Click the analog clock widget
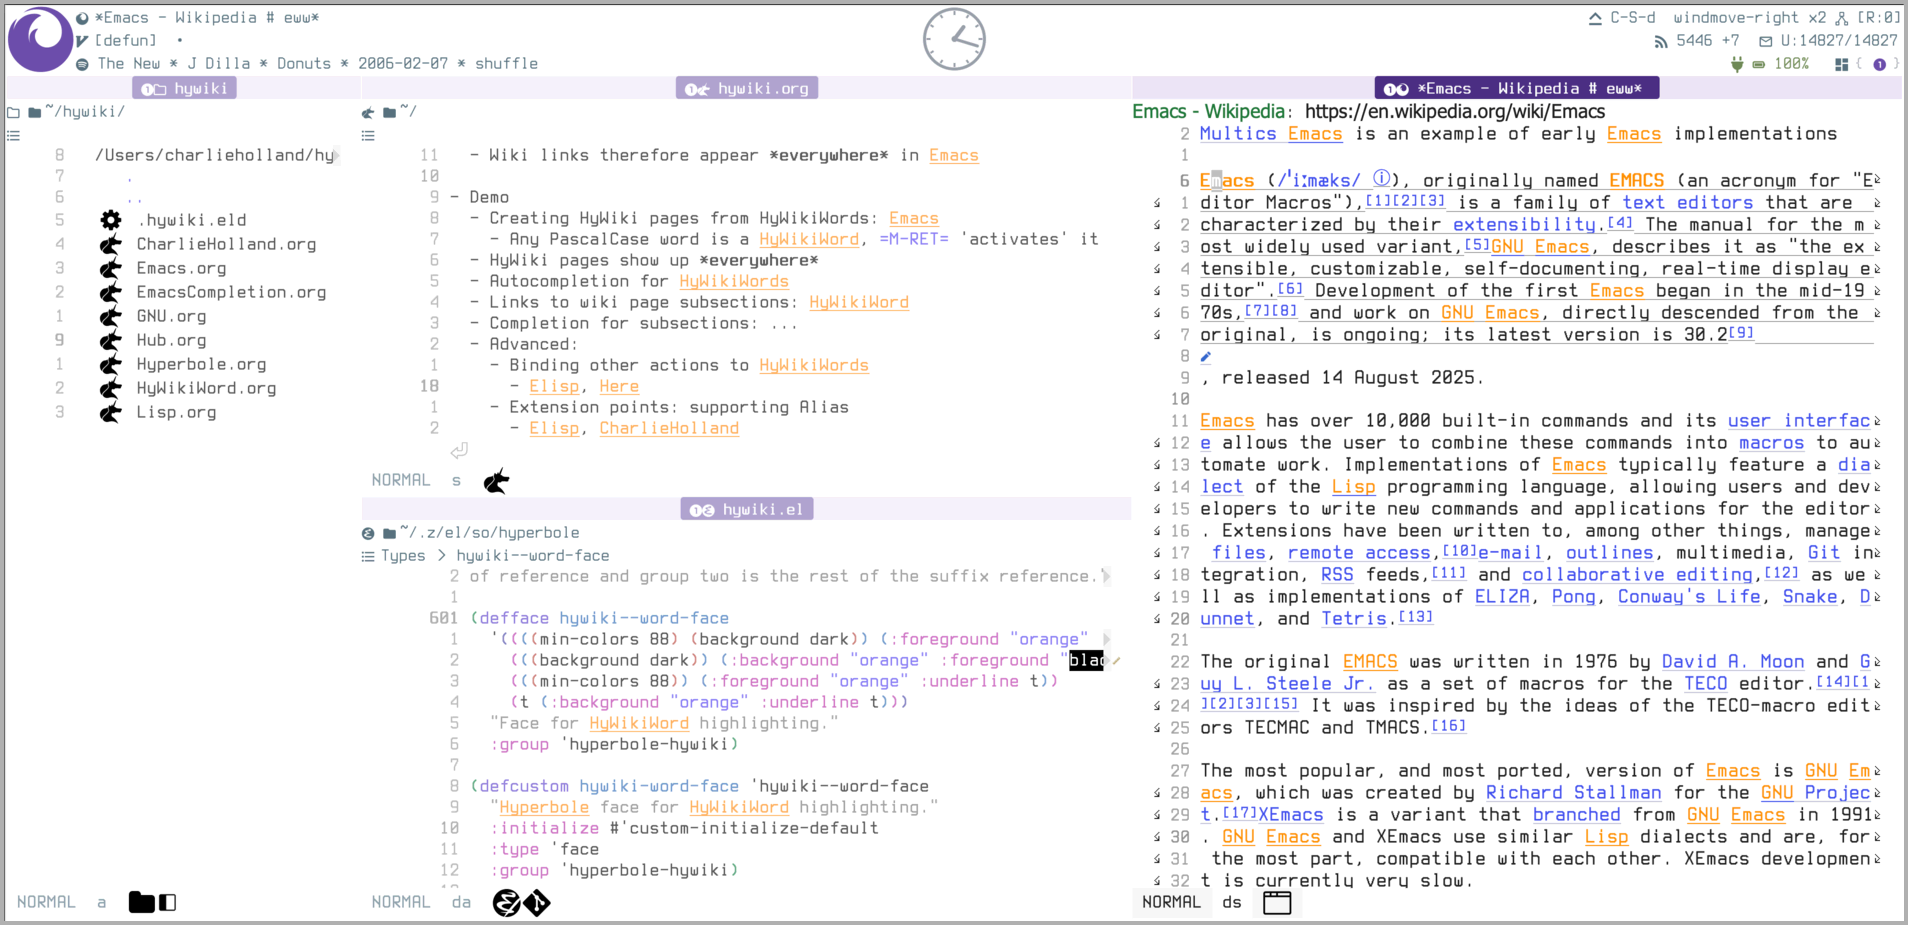The height and width of the screenshot is (925, 1908). pyautogui.click(x=954, y=39)
